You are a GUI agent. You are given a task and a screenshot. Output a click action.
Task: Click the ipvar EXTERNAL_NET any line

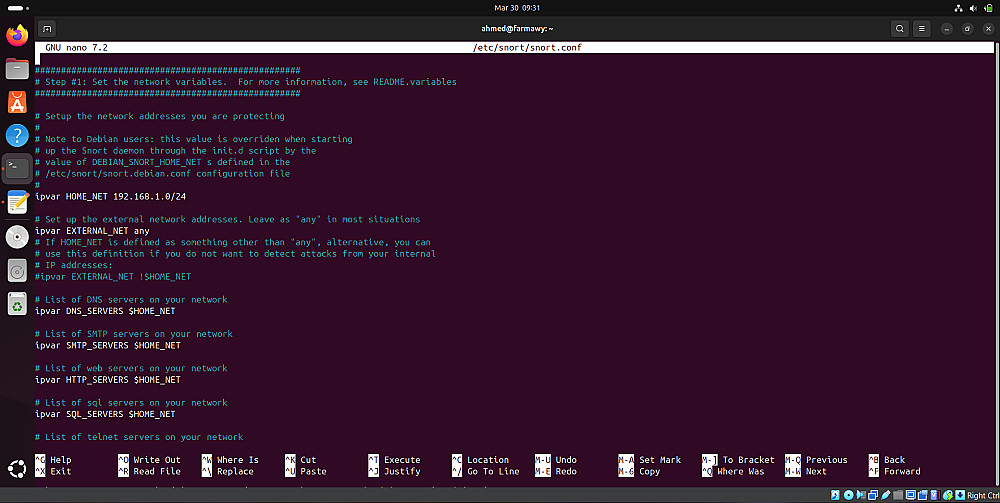click(x=92, y=231)
